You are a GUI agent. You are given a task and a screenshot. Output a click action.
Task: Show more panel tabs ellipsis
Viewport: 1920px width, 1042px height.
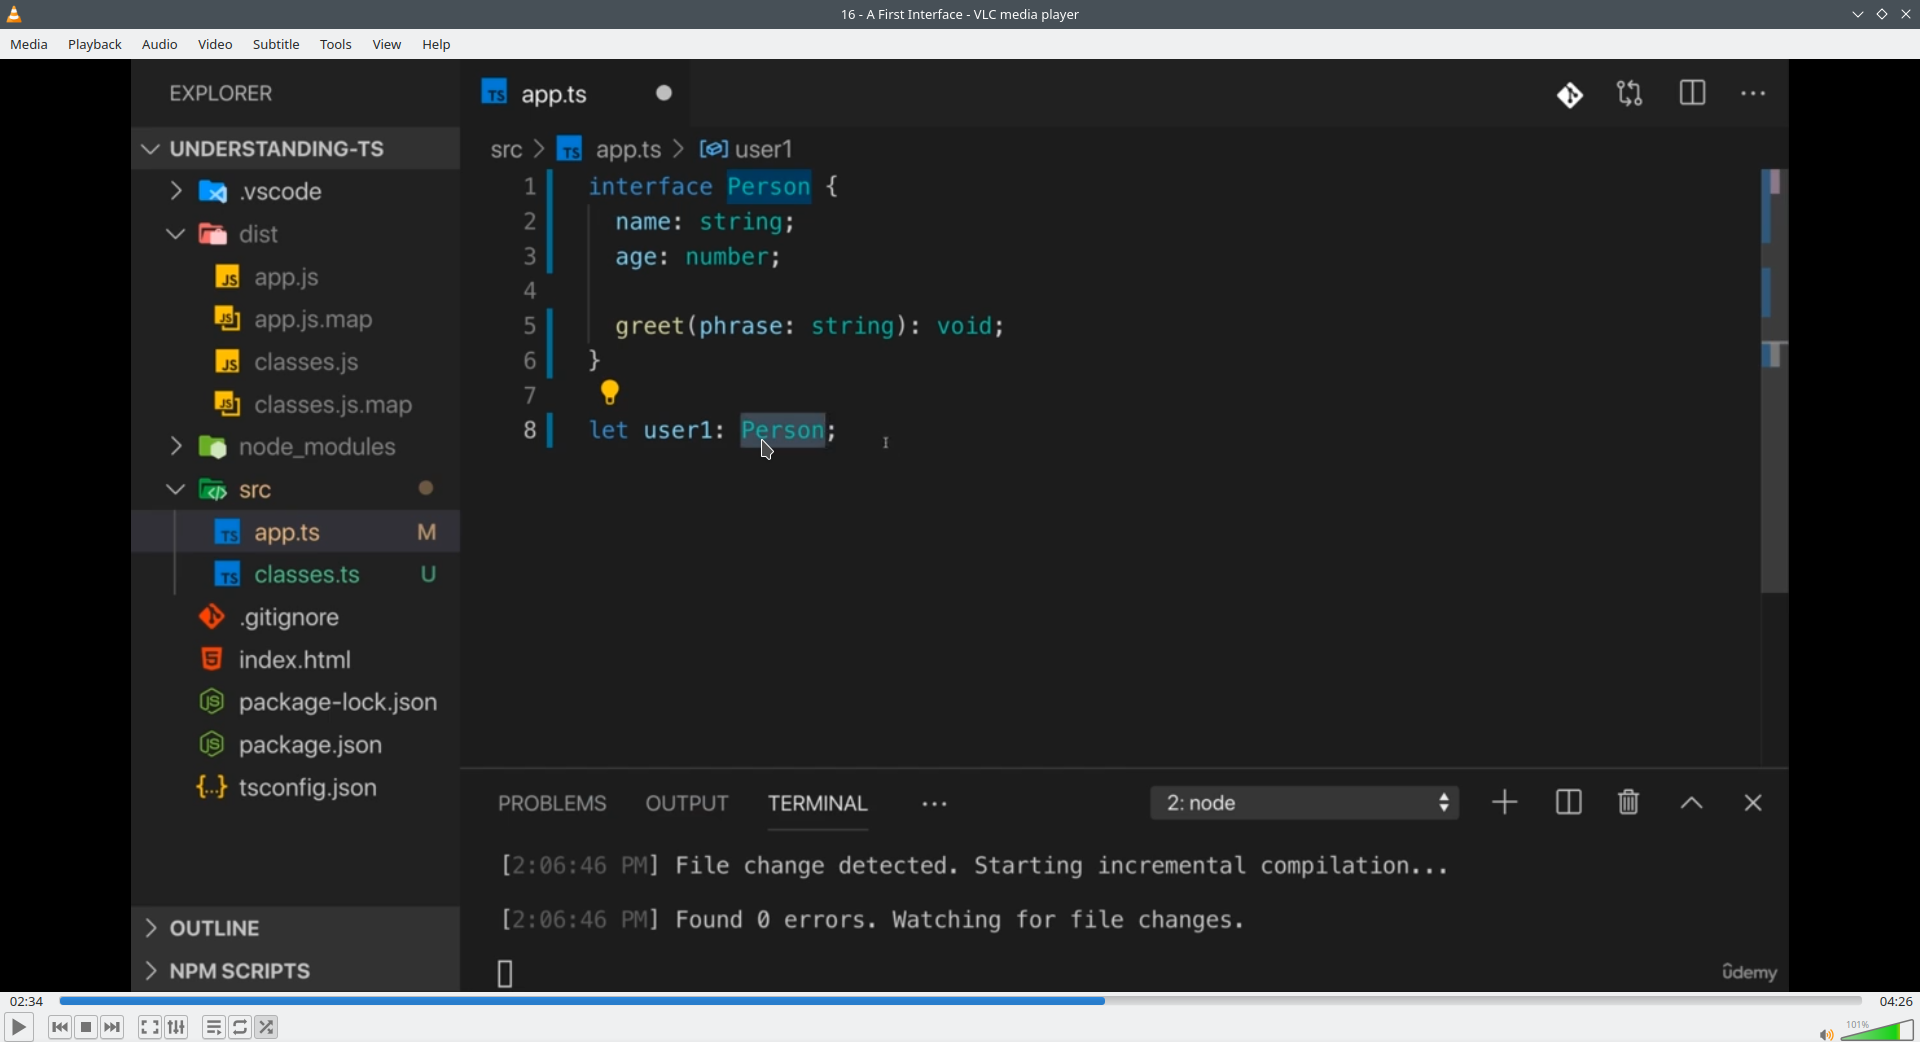(x=935, y=805)
